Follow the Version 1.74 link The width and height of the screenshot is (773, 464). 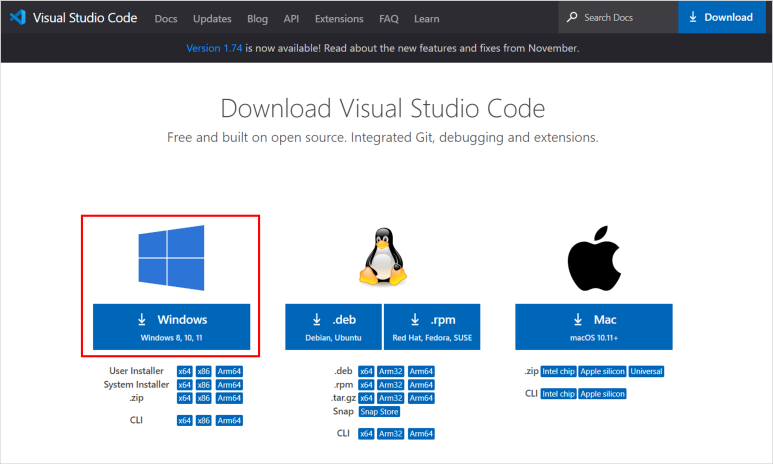214,48
